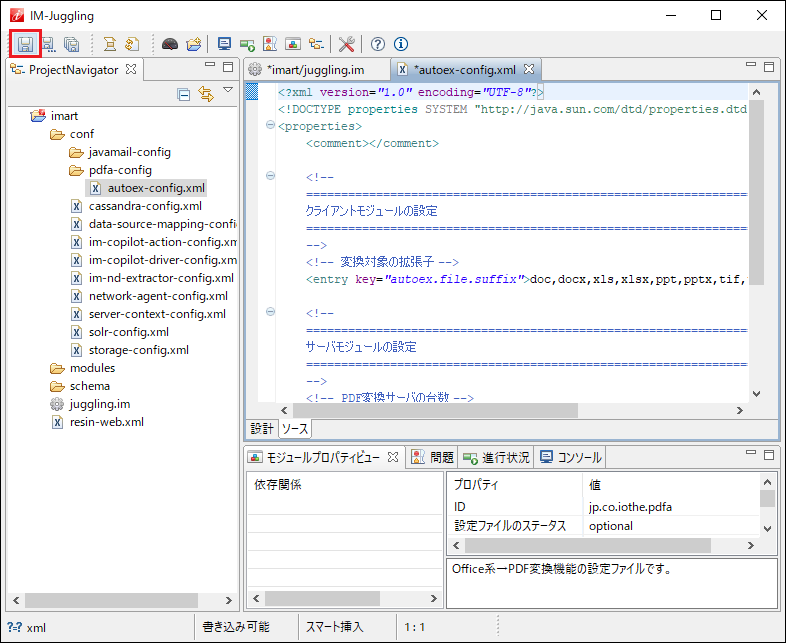786x643 pixels.
Task: Collapse all in ProjectNavigator
Action: [184, 94]
